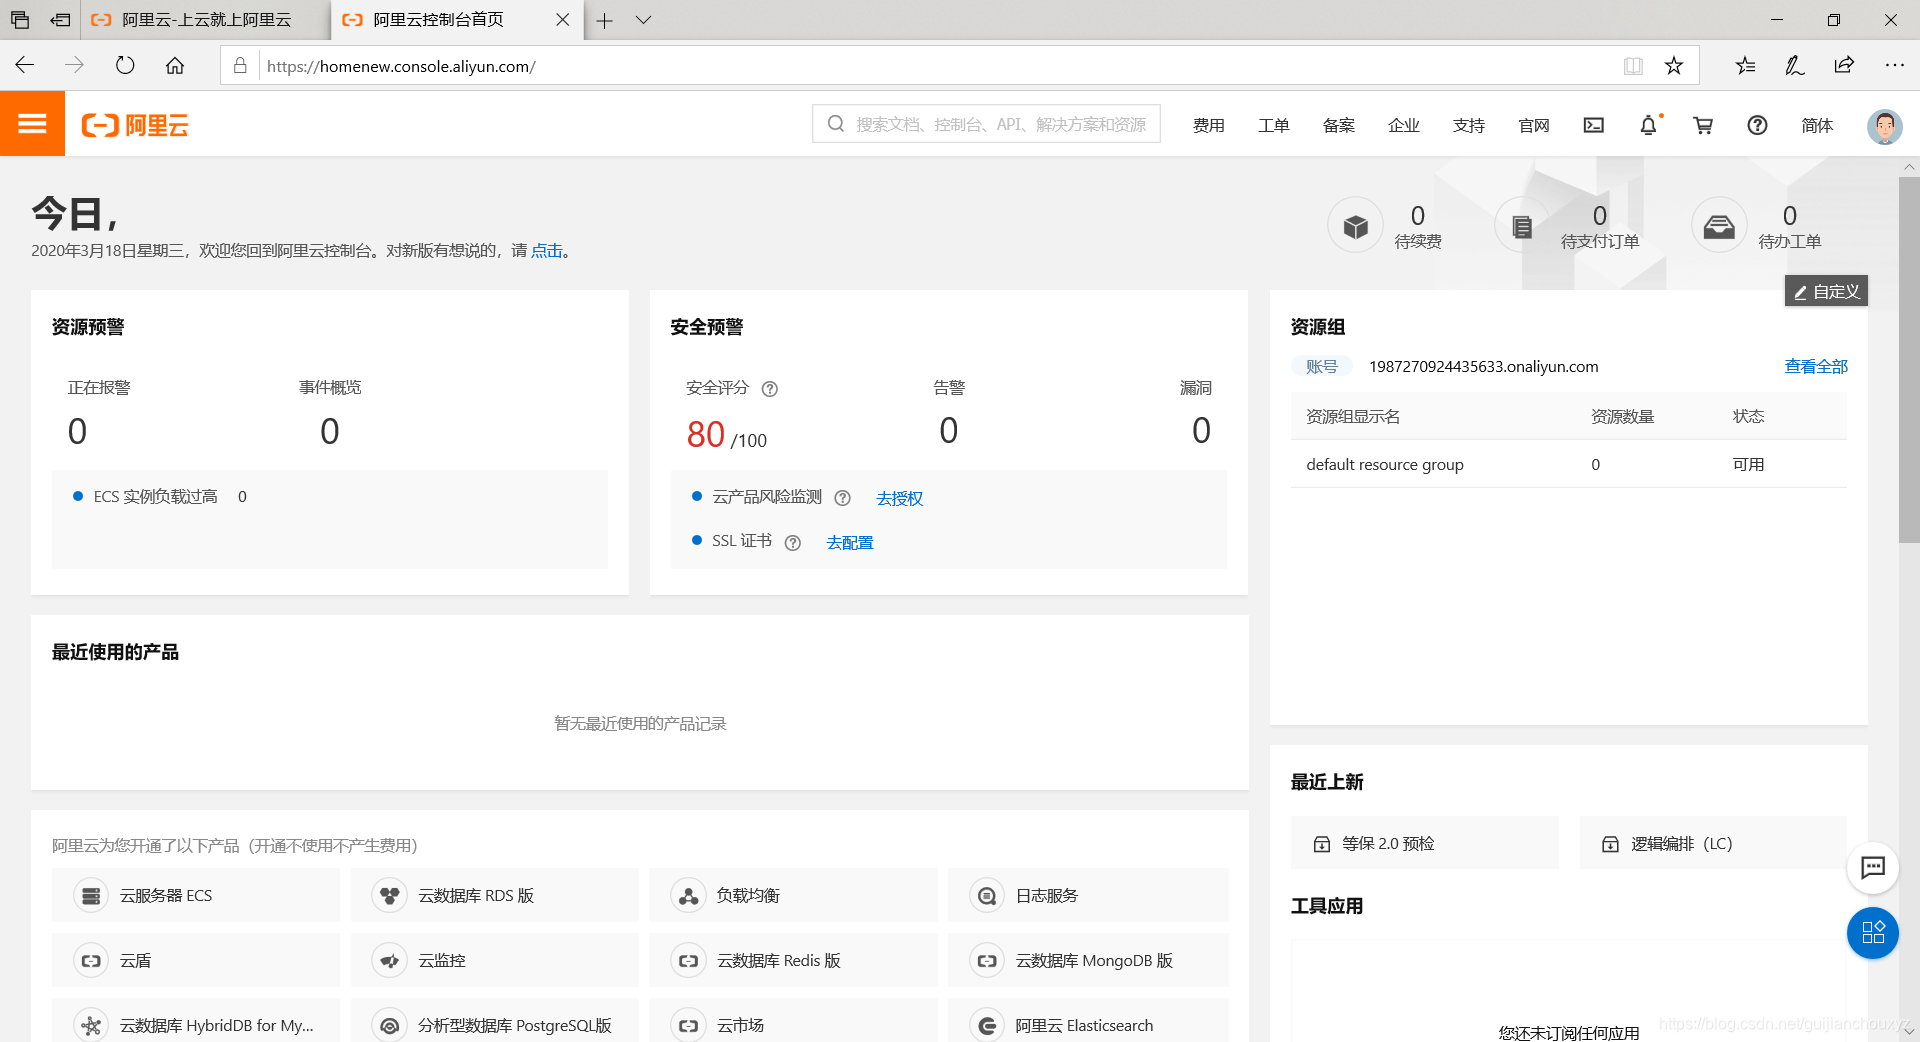1920x1042 pixels.
Task: Open 负载均衡 product
Action: point(793,895)
